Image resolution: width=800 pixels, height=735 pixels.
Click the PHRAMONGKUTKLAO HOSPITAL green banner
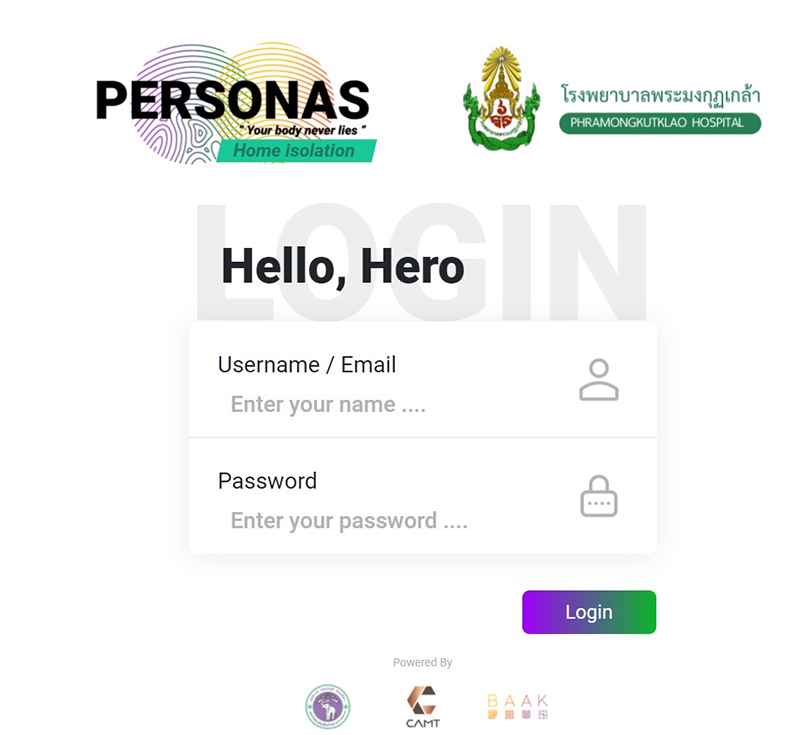pos(660,123)
